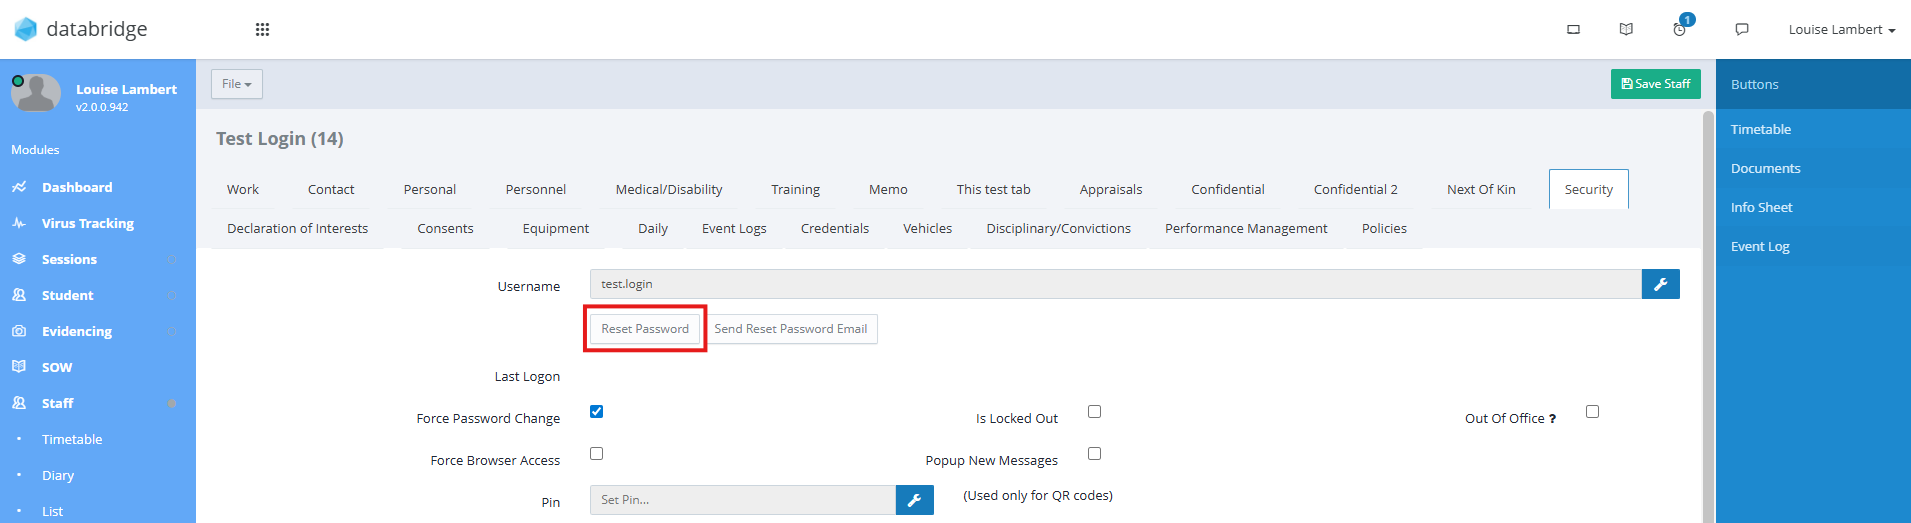Expand the Evidencing module in sidebar
Image resolution: width=1911 pixels, height=523 pixels.
tap(172, 331)
